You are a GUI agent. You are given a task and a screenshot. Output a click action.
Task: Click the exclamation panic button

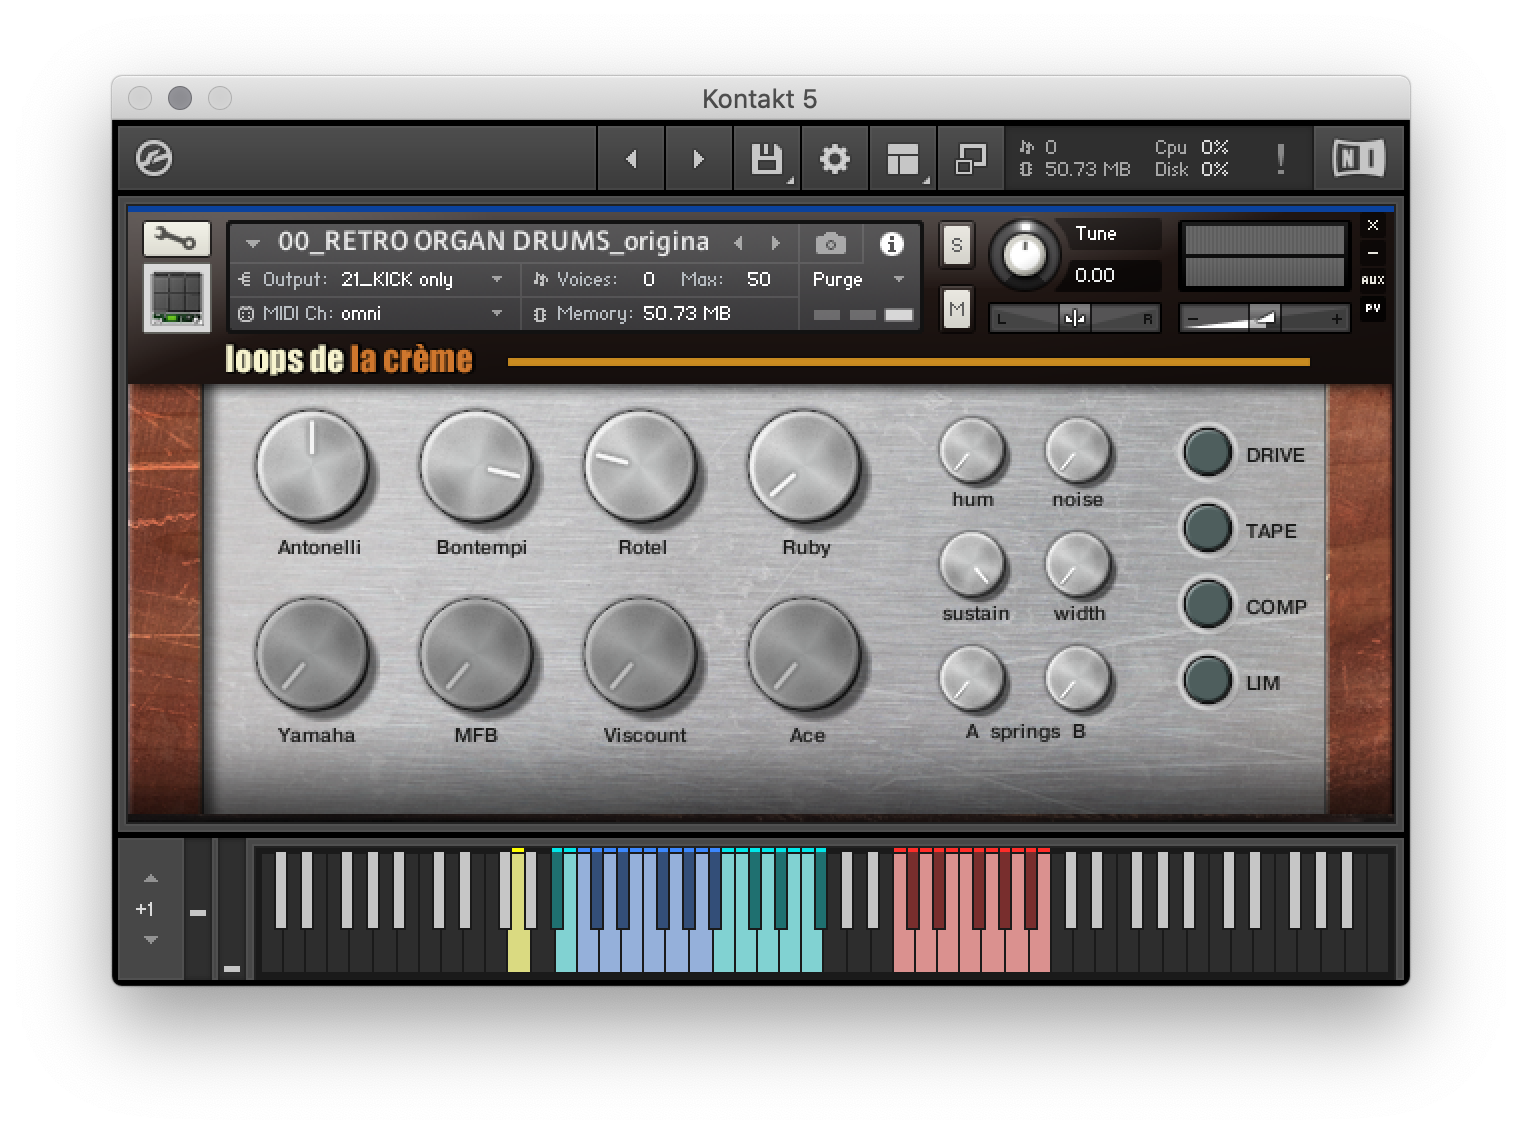(x=1281, y=158)
